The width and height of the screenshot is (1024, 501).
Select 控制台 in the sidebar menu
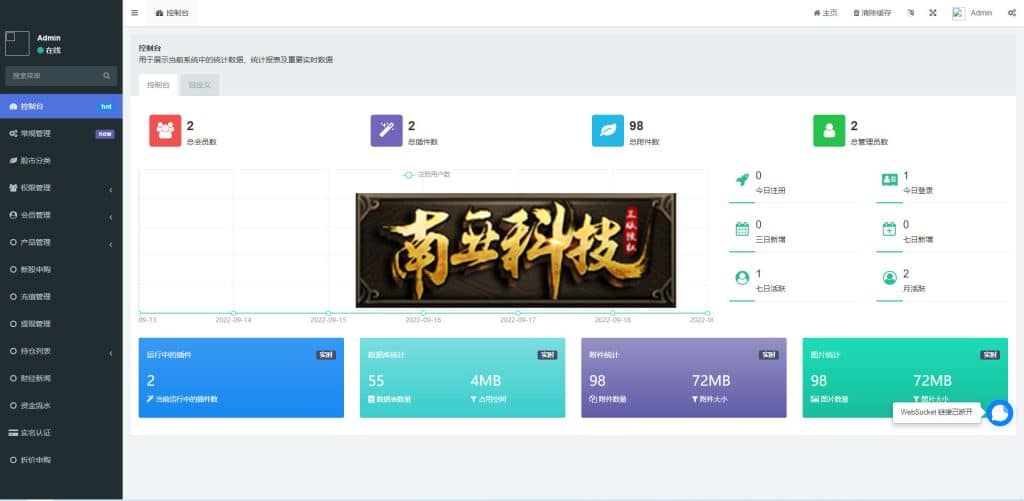(x=61, y=106)
